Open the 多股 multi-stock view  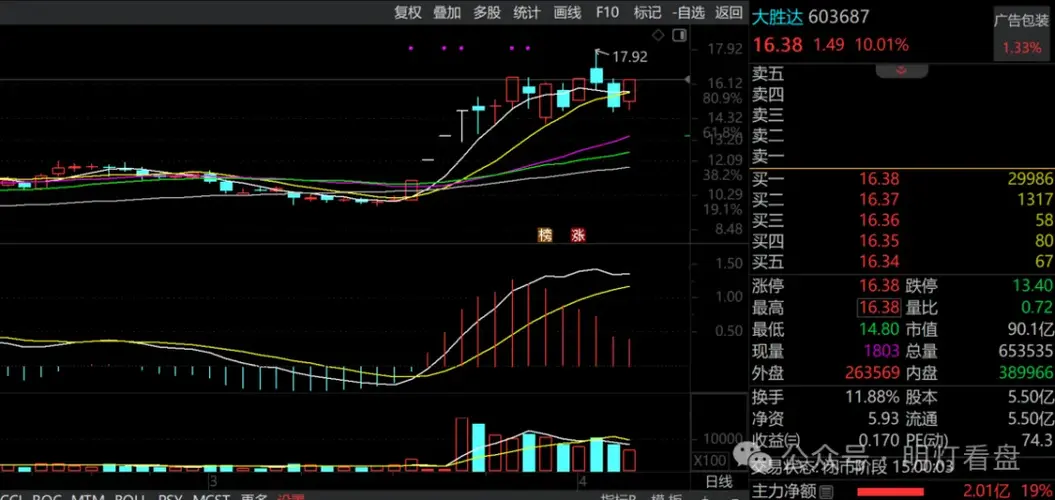point(486,12)
